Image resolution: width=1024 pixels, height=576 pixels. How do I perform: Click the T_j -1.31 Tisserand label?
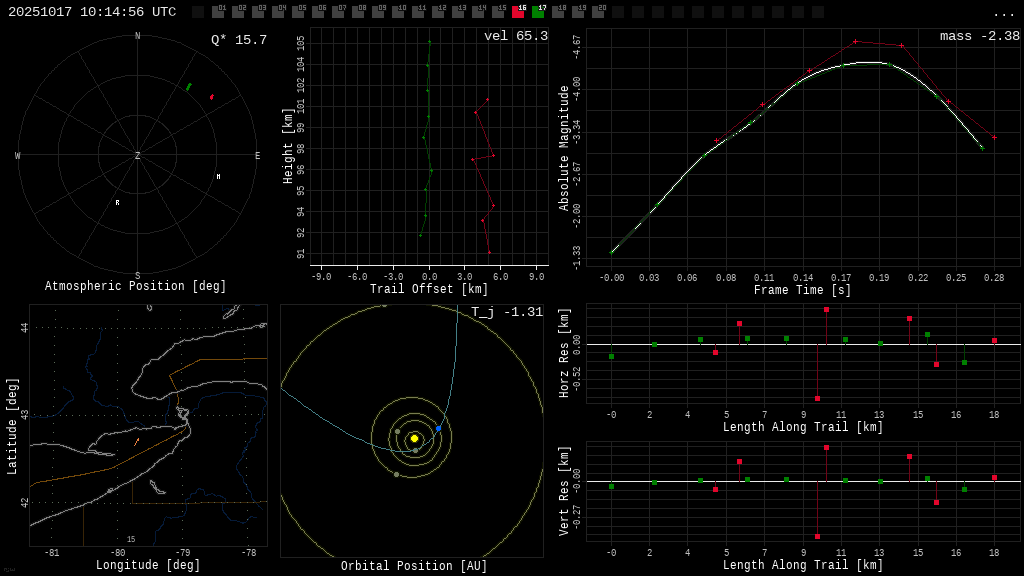507,312
